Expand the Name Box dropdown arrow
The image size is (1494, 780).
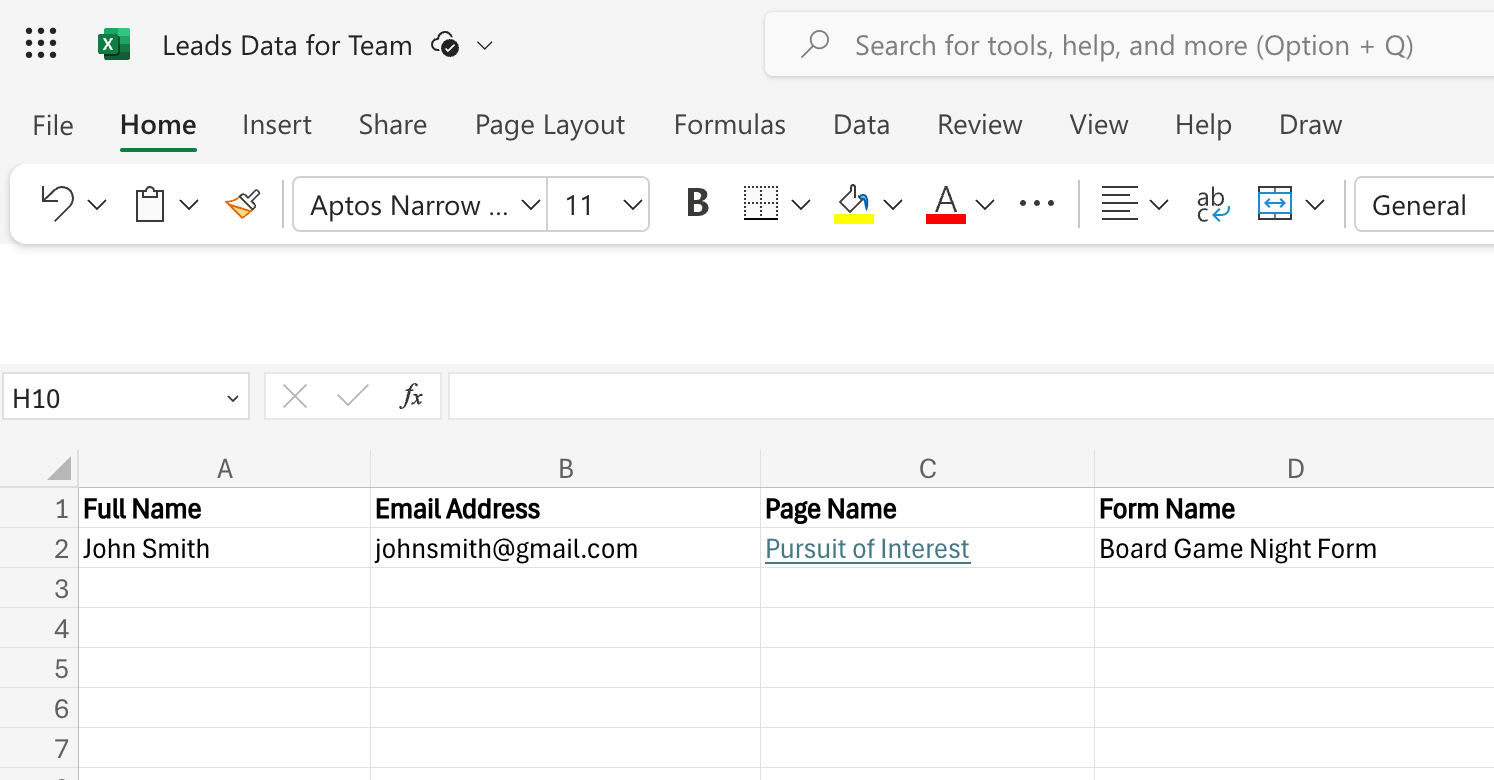point(232,399)
